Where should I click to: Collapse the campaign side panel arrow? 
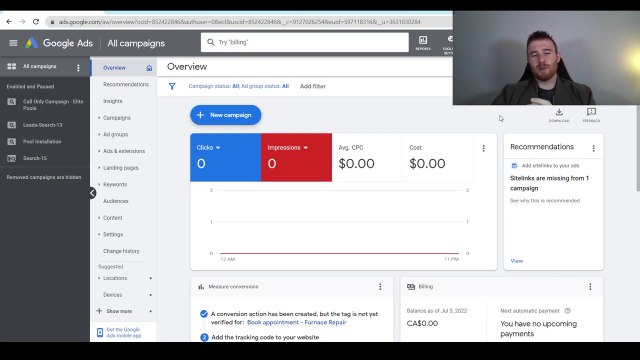pyautogui.click(x=93, y=193)
